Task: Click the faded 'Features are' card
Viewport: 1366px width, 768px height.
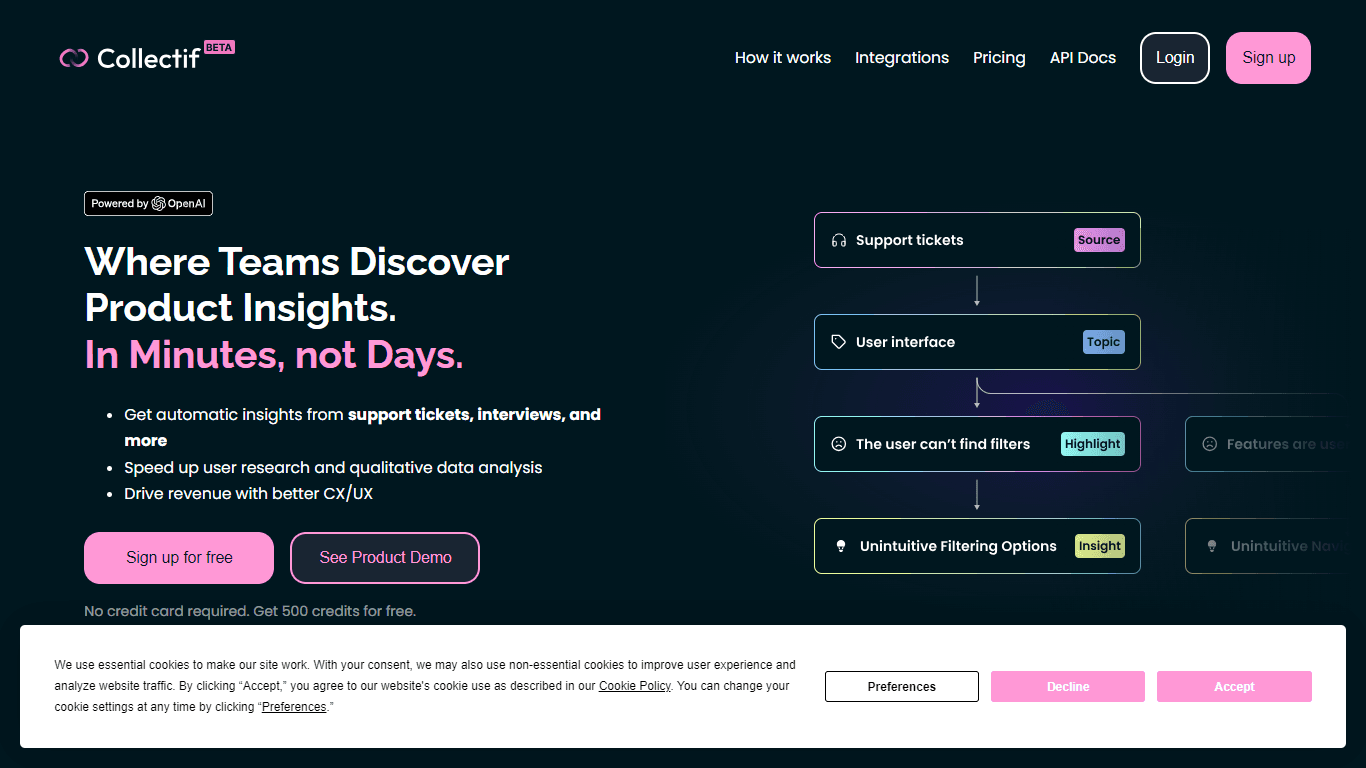Action: point(1267,444)
